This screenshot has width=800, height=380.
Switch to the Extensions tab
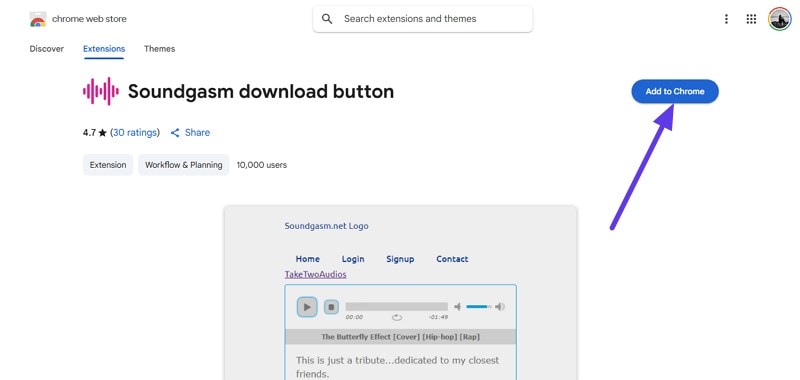104,48
